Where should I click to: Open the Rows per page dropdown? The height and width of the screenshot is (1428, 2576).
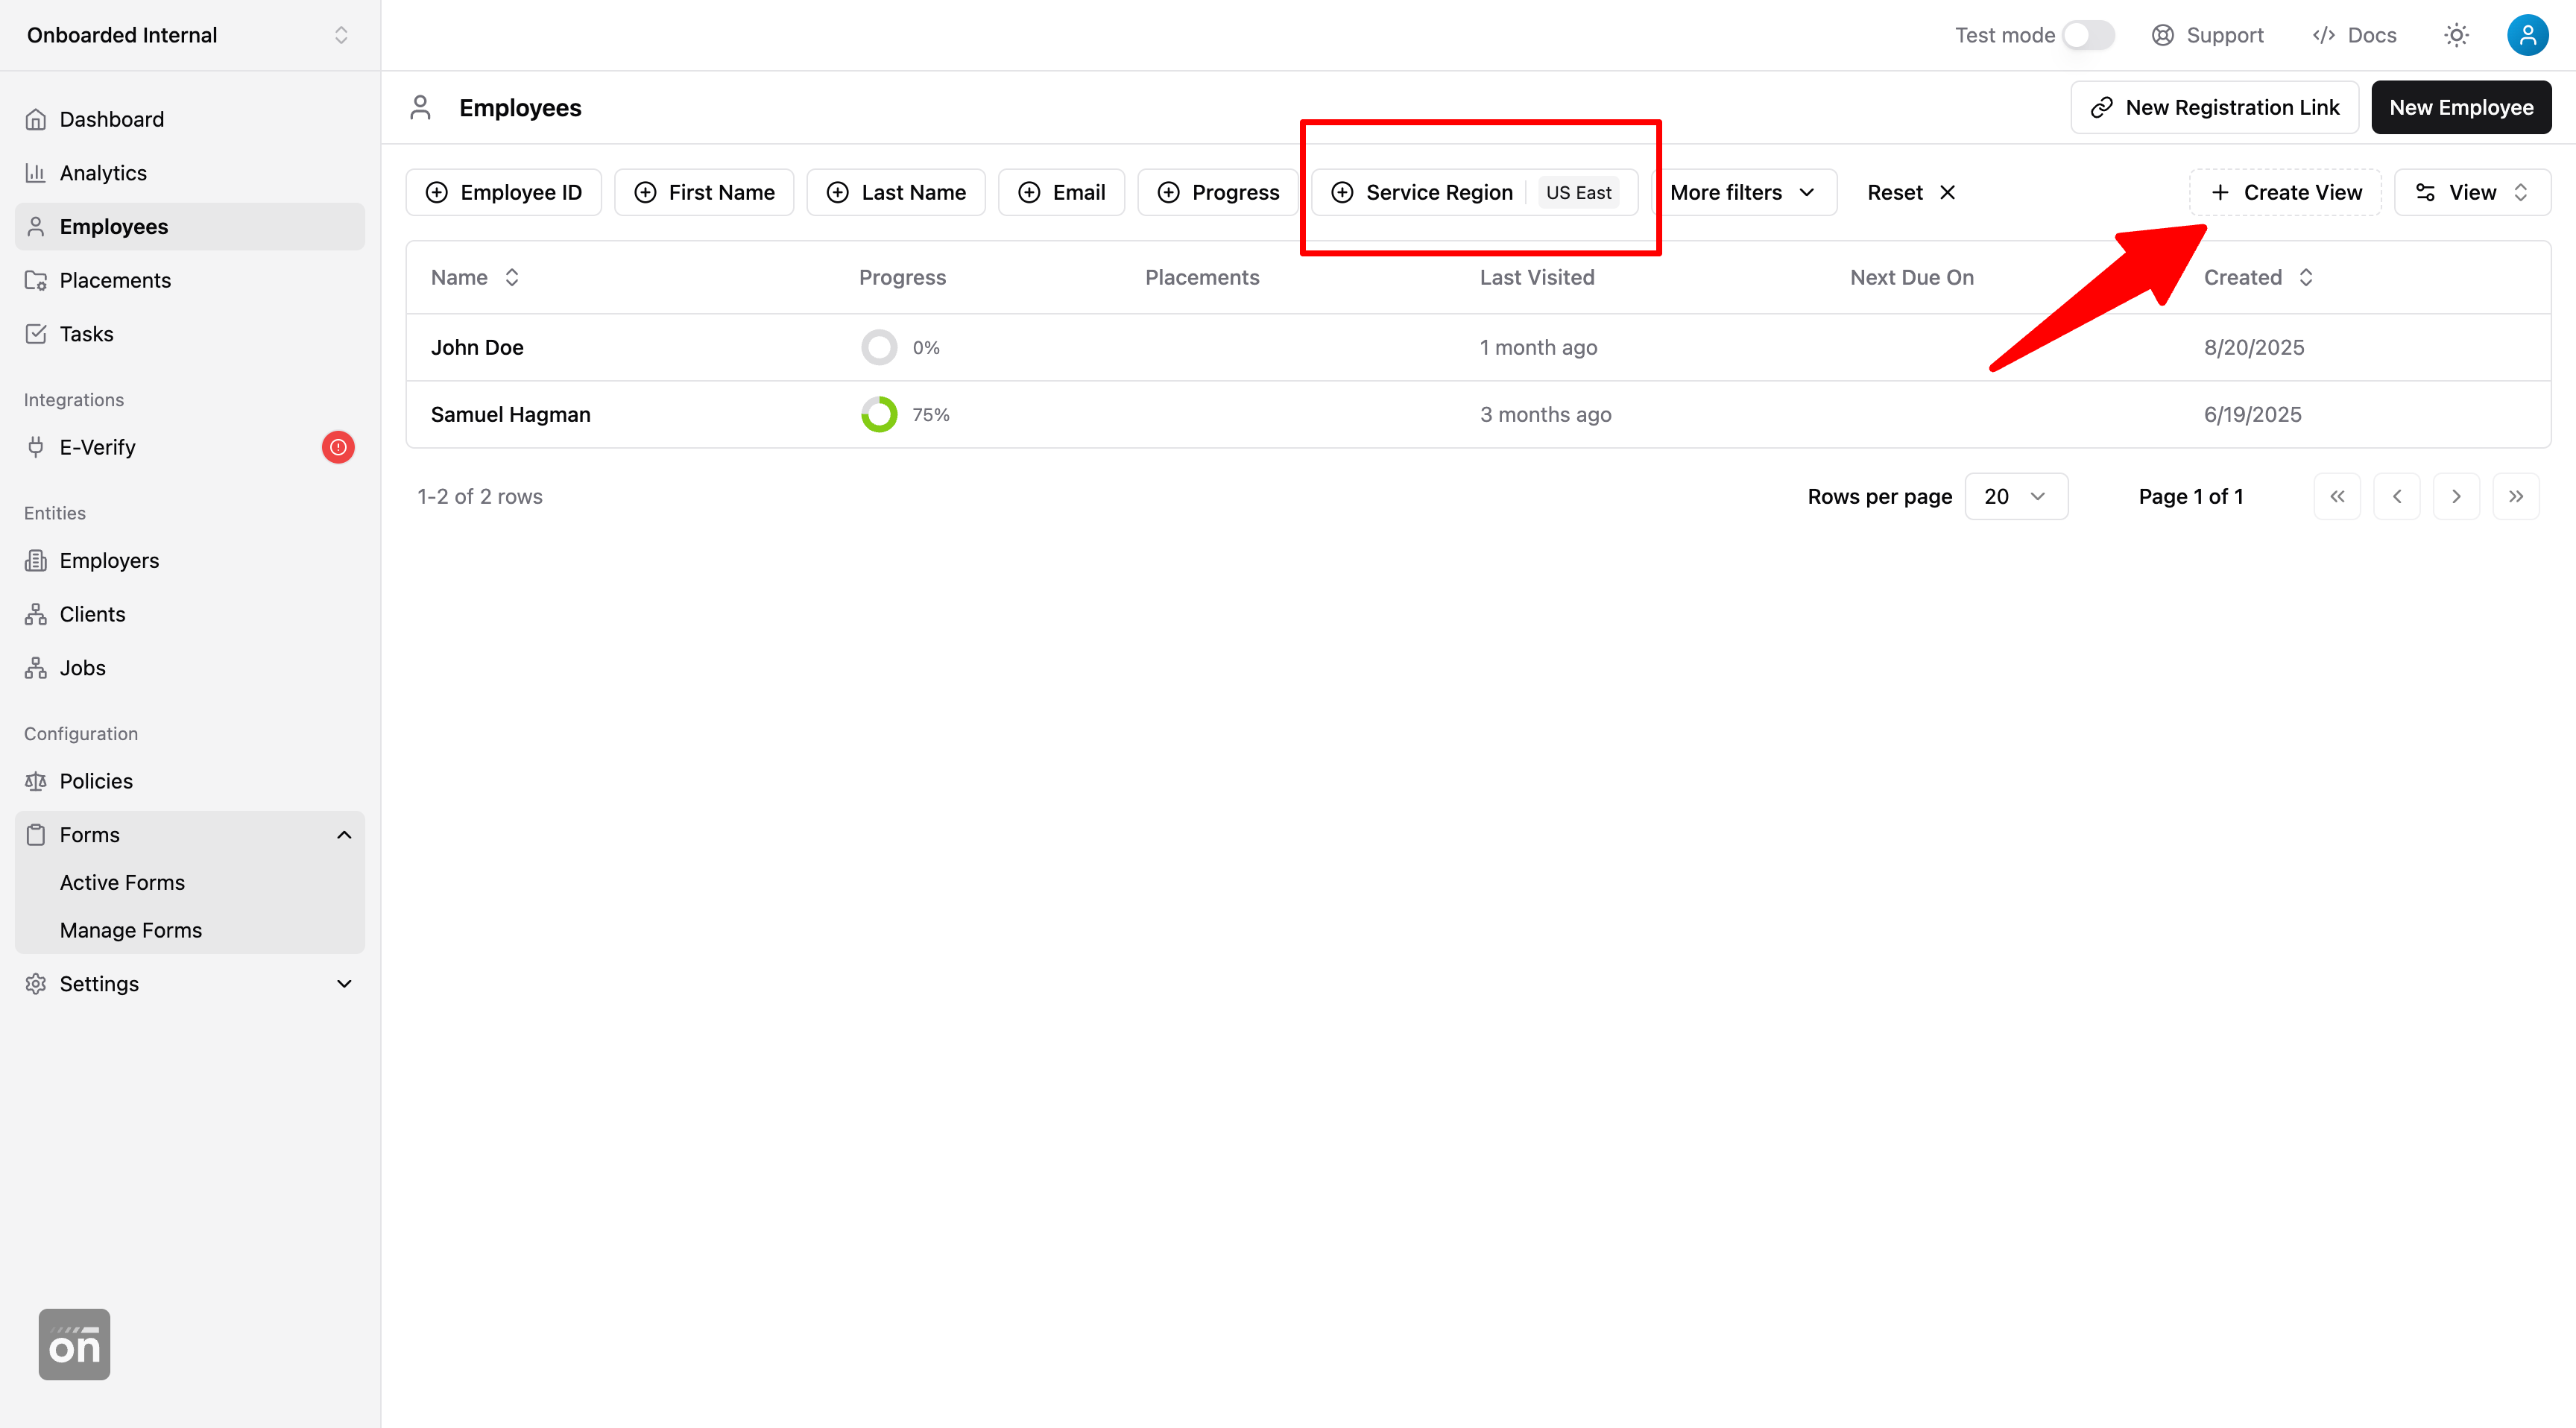point(2015,496)
